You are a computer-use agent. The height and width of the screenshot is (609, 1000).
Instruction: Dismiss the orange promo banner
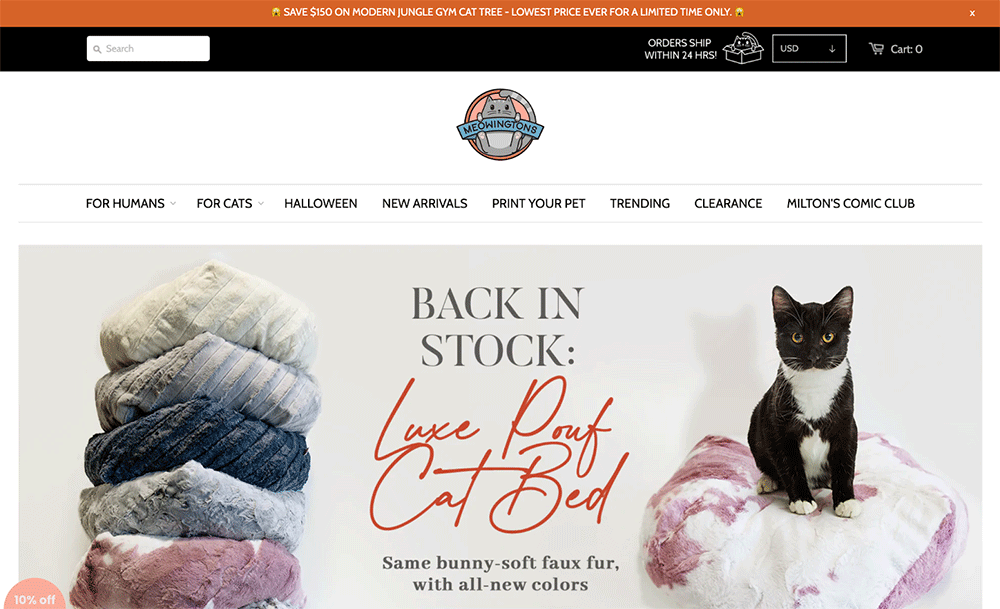click(x=972, y=13)
